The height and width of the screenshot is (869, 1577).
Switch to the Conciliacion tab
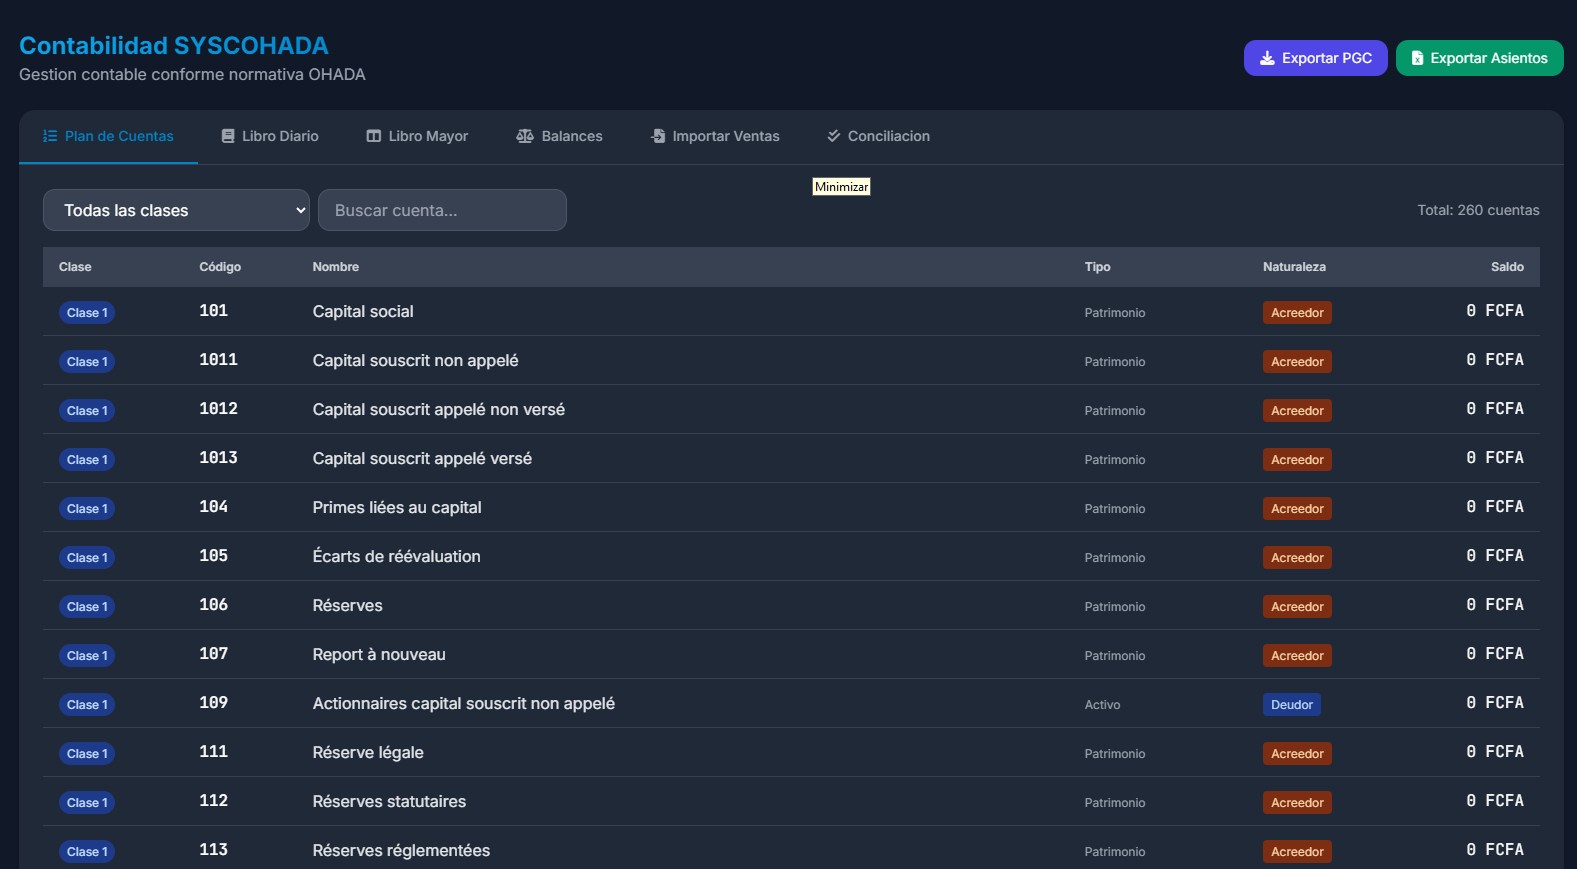[878, 136]
